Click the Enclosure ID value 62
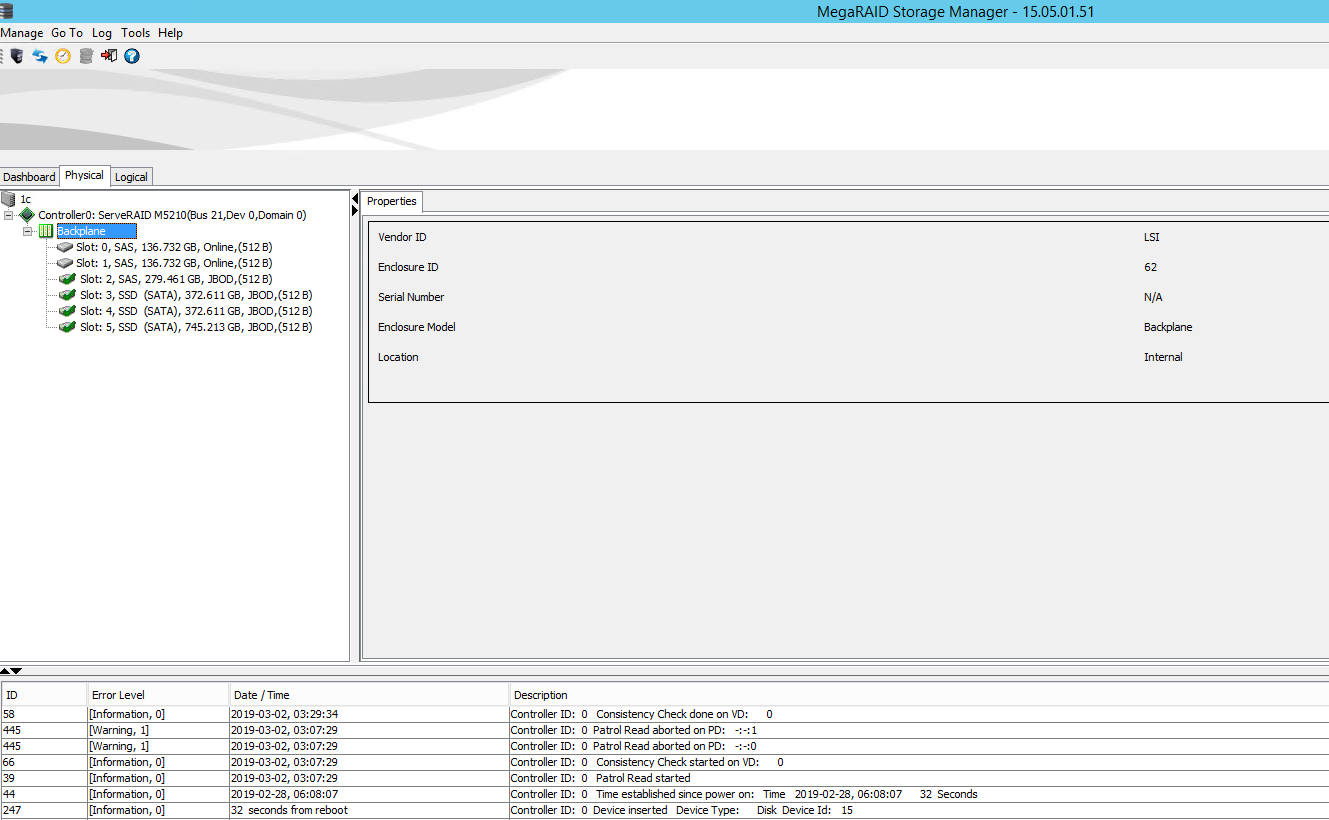The height and width of the screenshot is (820, 1329). click(x=1151, y=267)
